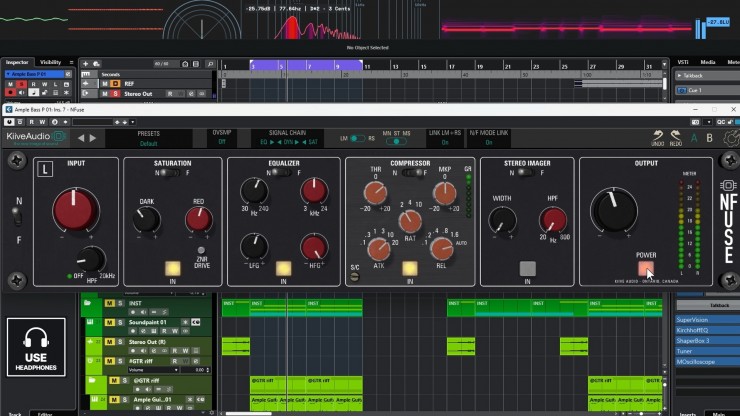Viewport: 740px width, 416px height.
Task: Click the Equalizer IN button
Action: pos(283,269)
